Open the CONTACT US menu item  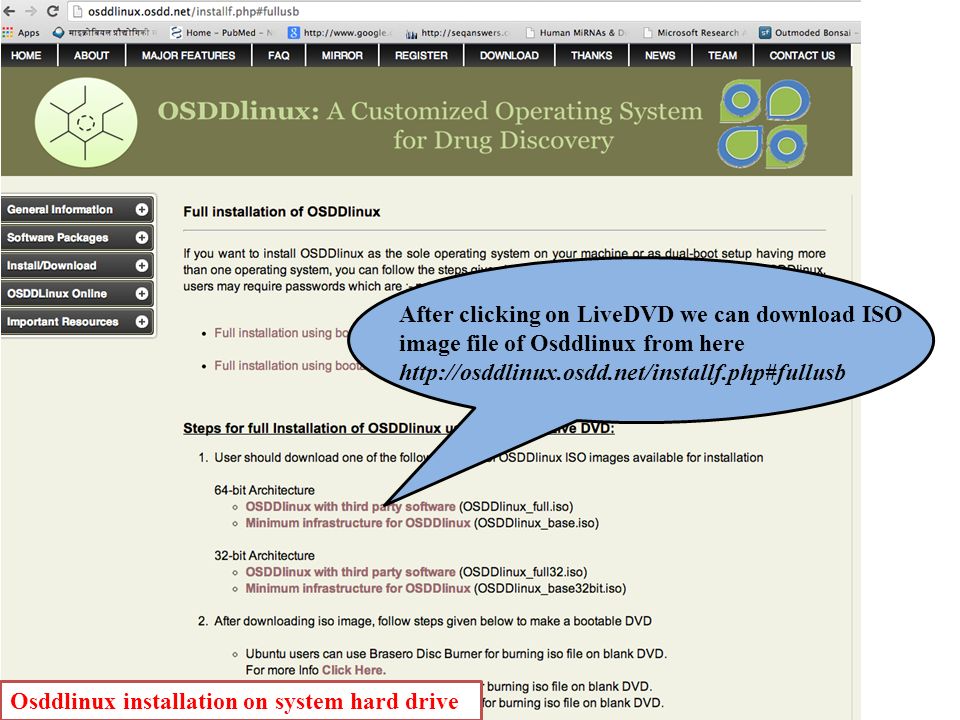802,55
